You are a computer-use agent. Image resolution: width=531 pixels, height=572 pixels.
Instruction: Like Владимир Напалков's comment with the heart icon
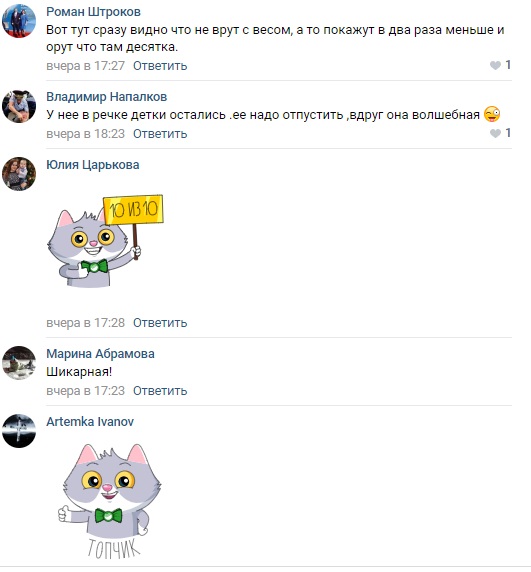tap(495, 133)
